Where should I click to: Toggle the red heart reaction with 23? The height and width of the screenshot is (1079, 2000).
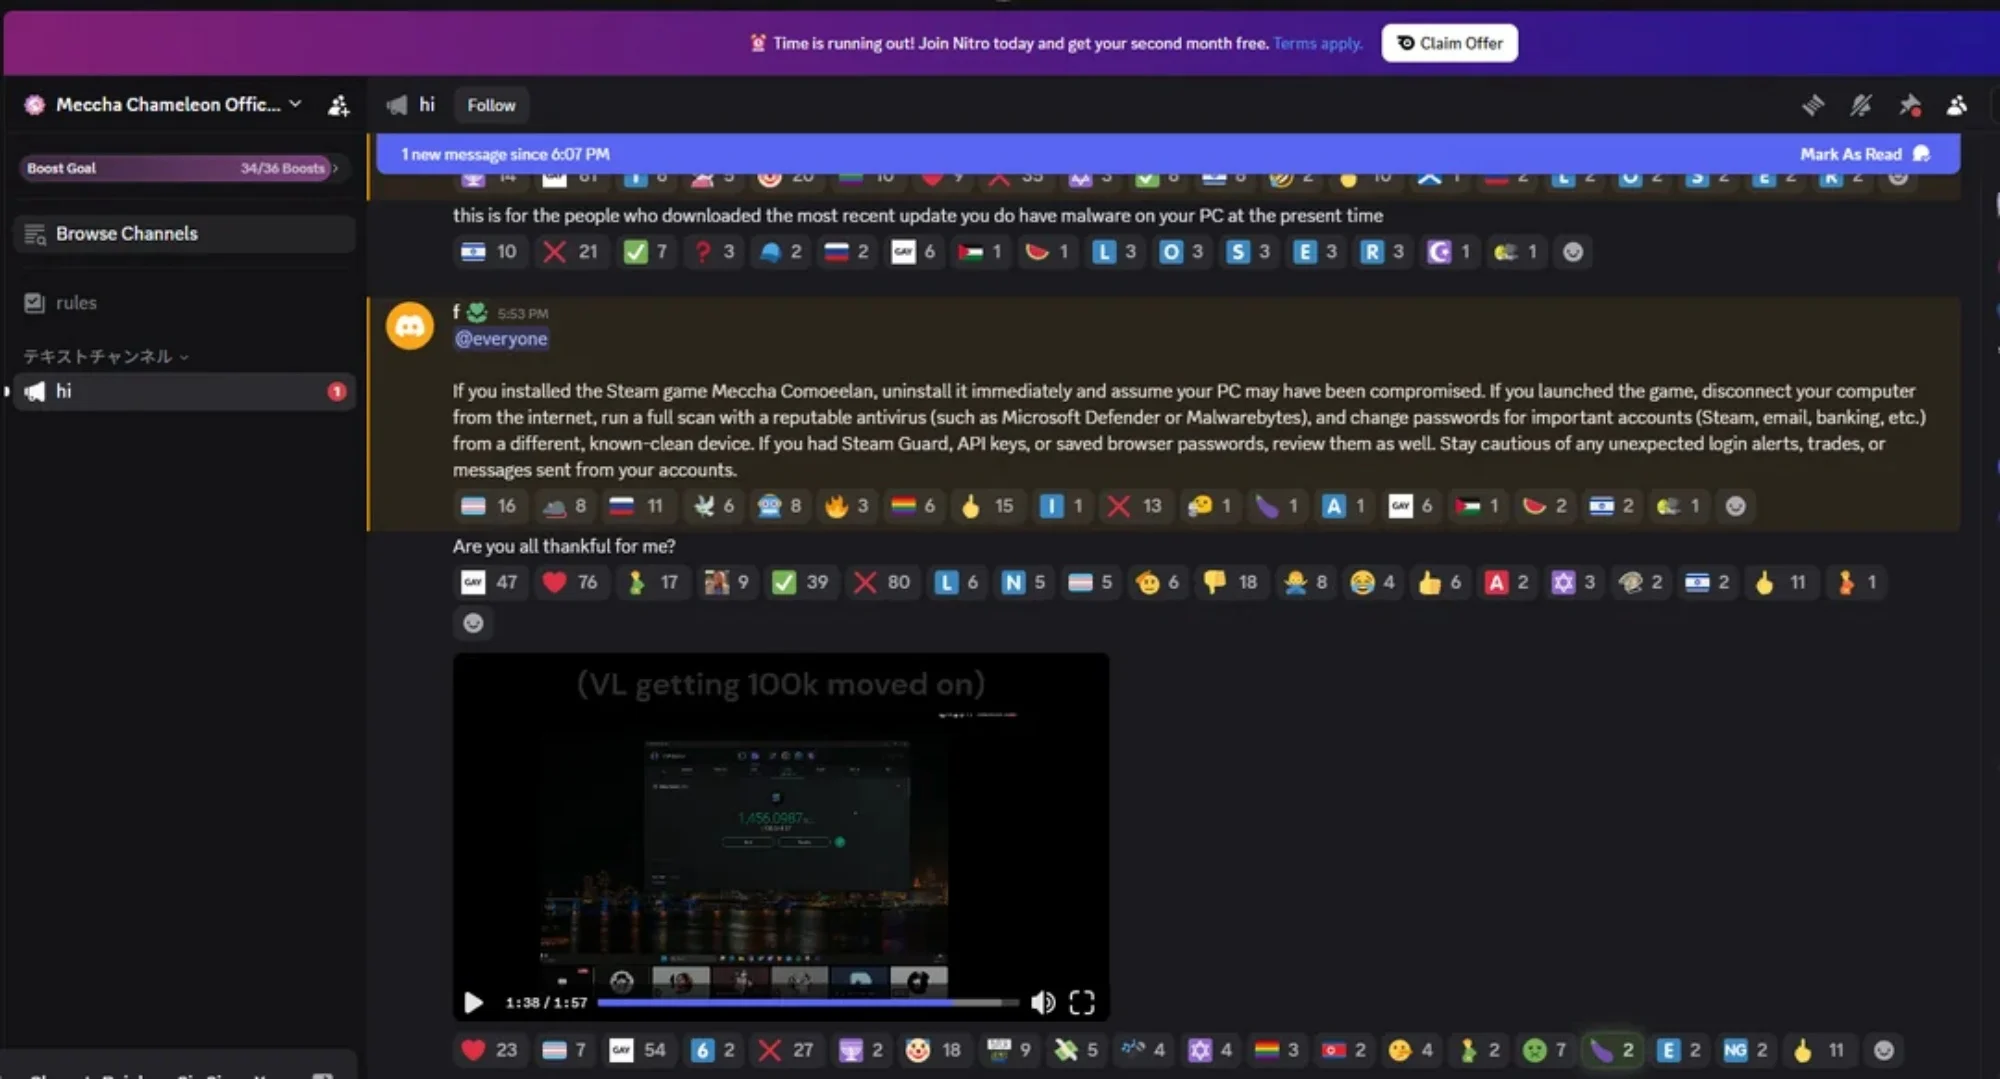point(489,1050)
